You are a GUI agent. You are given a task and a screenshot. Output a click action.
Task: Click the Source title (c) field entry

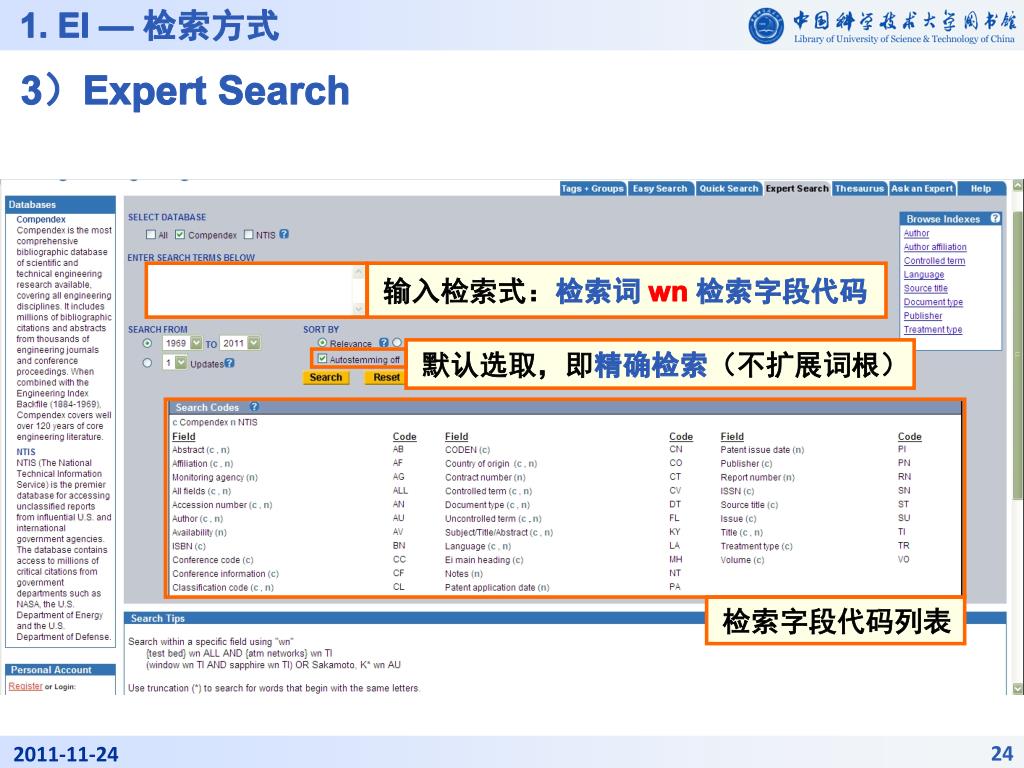point(749,505)
